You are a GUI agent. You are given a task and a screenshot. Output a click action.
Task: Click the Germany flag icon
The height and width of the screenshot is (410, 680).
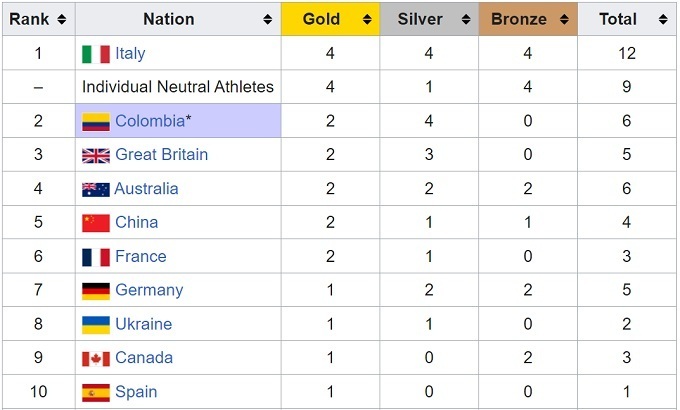[x=96, y=290]
